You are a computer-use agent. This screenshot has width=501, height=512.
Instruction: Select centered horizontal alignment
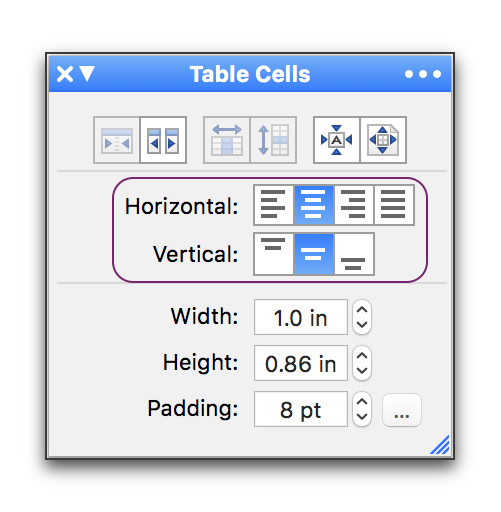tap(314, 205)
